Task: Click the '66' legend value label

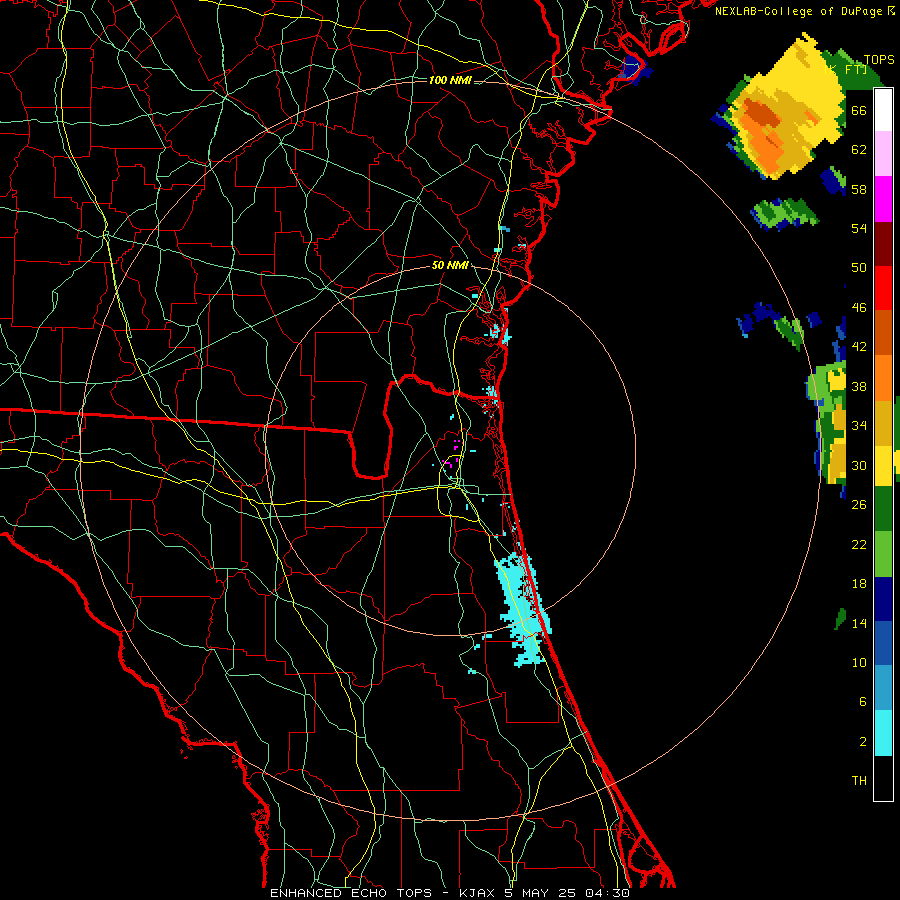Action: tap(859, 110)
